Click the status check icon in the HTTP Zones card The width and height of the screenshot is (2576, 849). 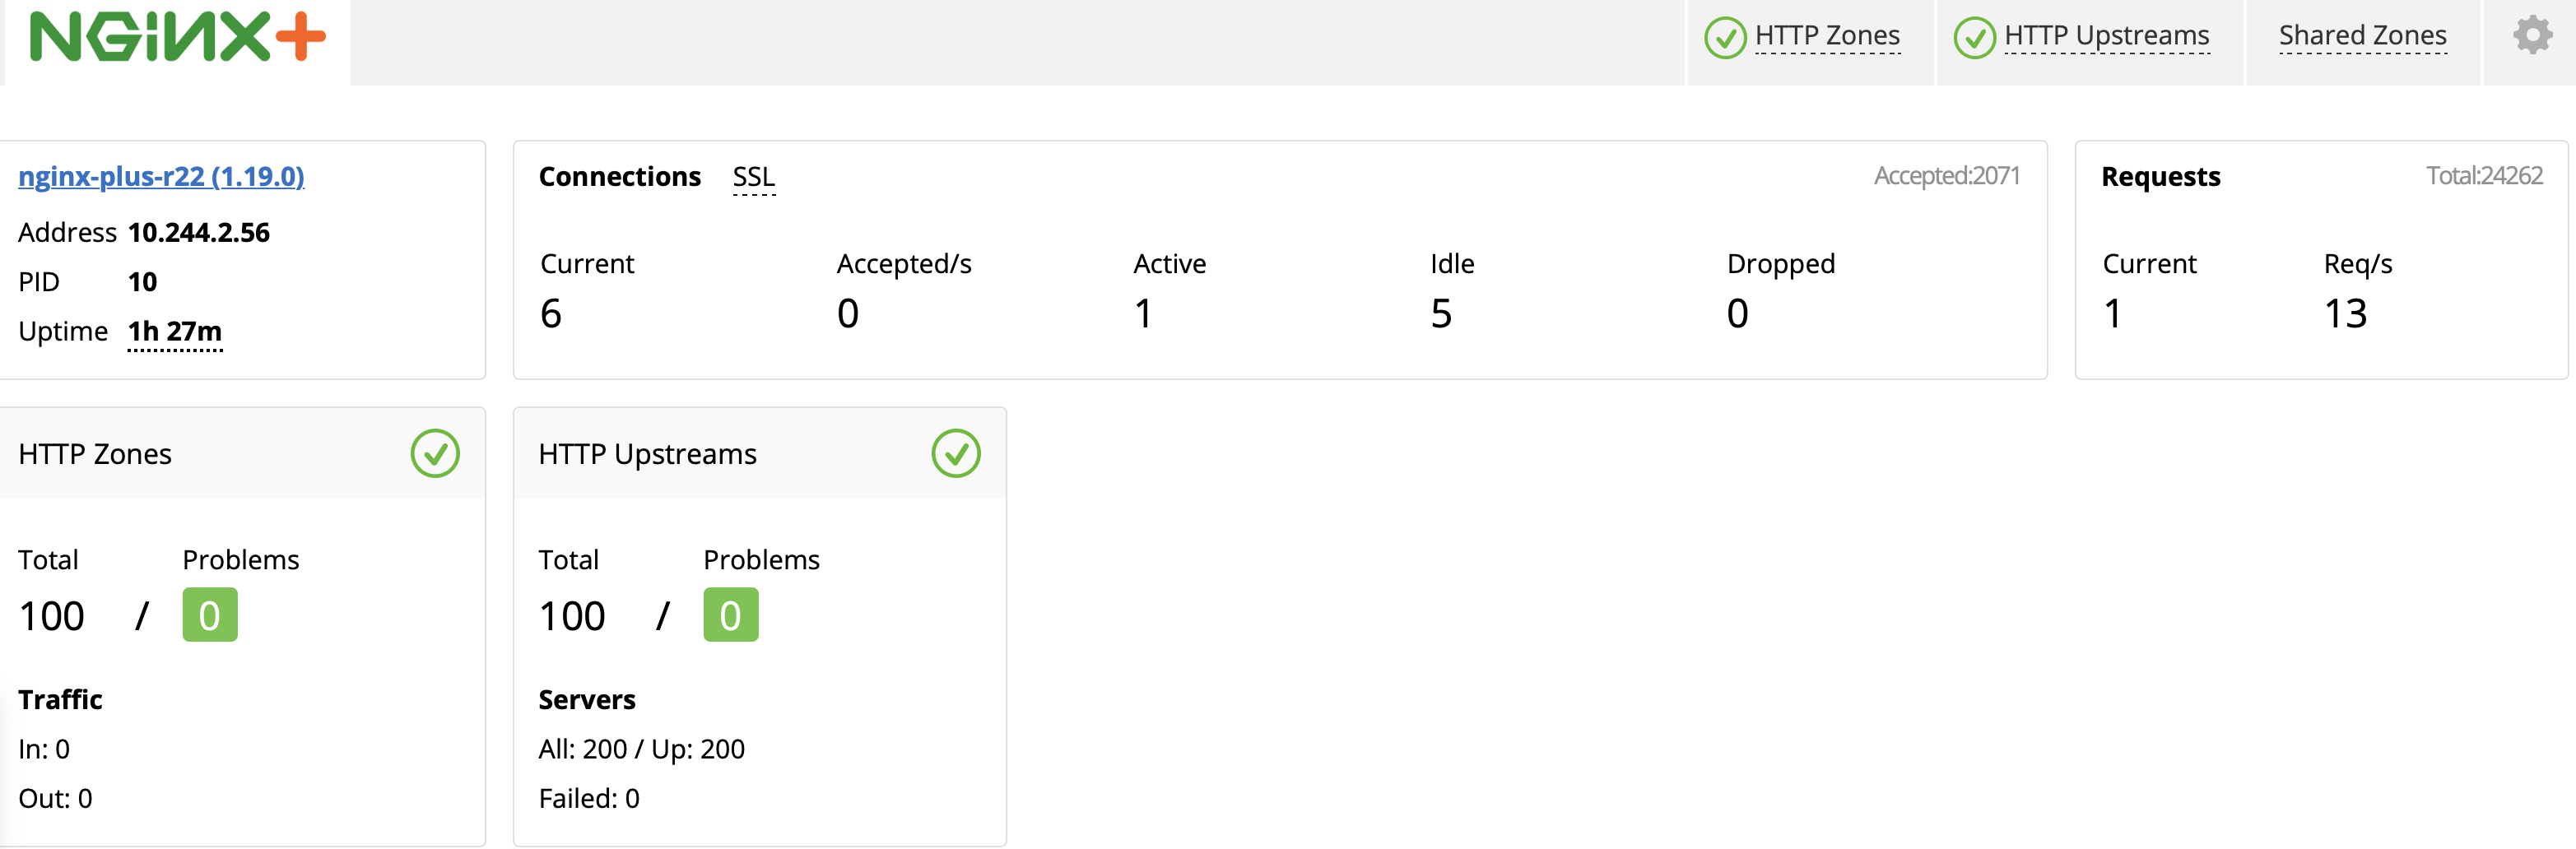point(435,454)
